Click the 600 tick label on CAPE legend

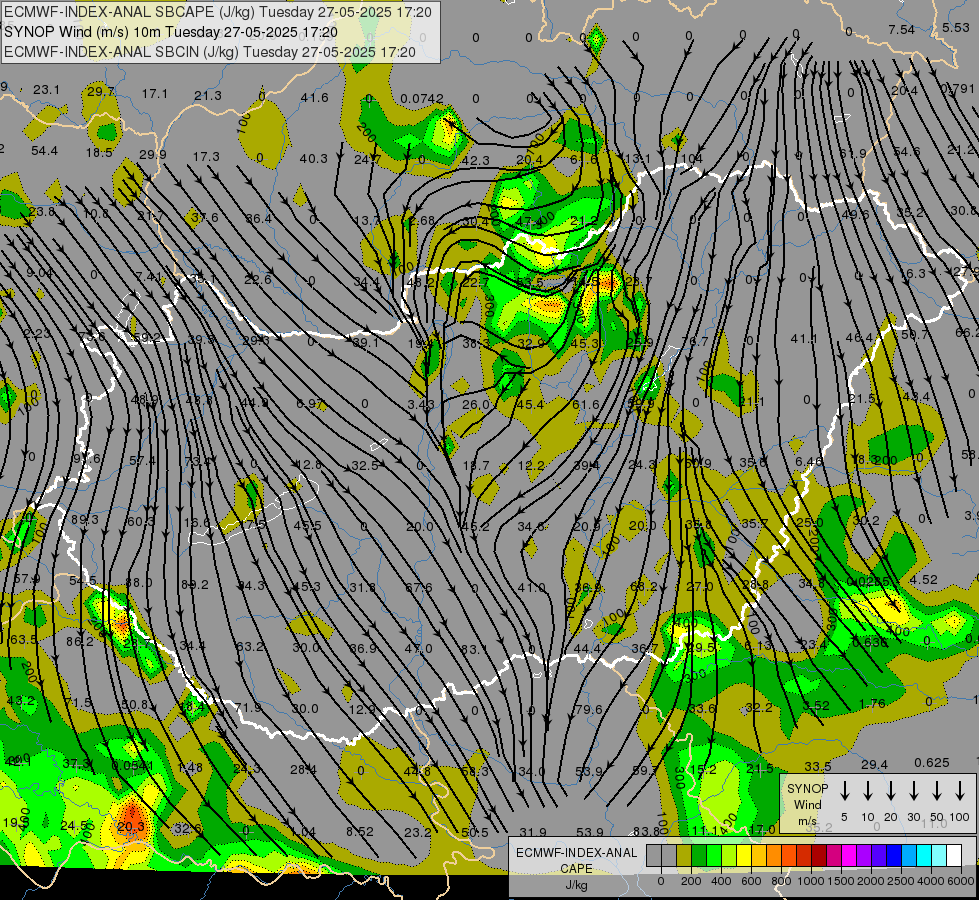[x=751, y=881]
